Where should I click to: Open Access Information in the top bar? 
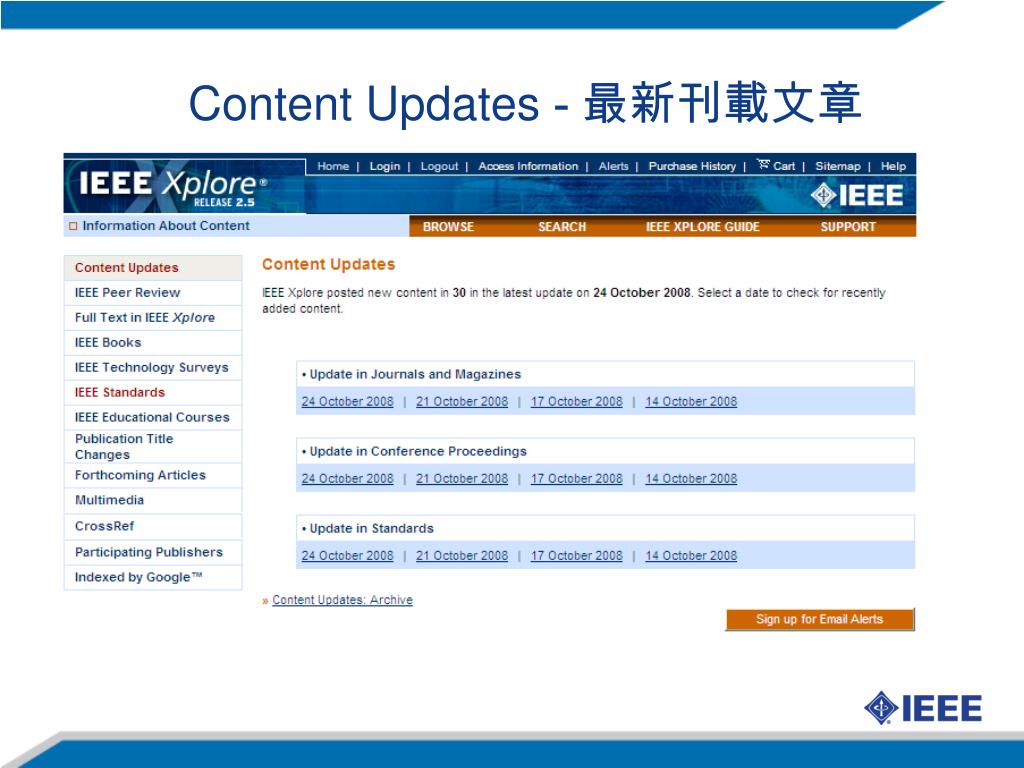click(x=528, y=166)
